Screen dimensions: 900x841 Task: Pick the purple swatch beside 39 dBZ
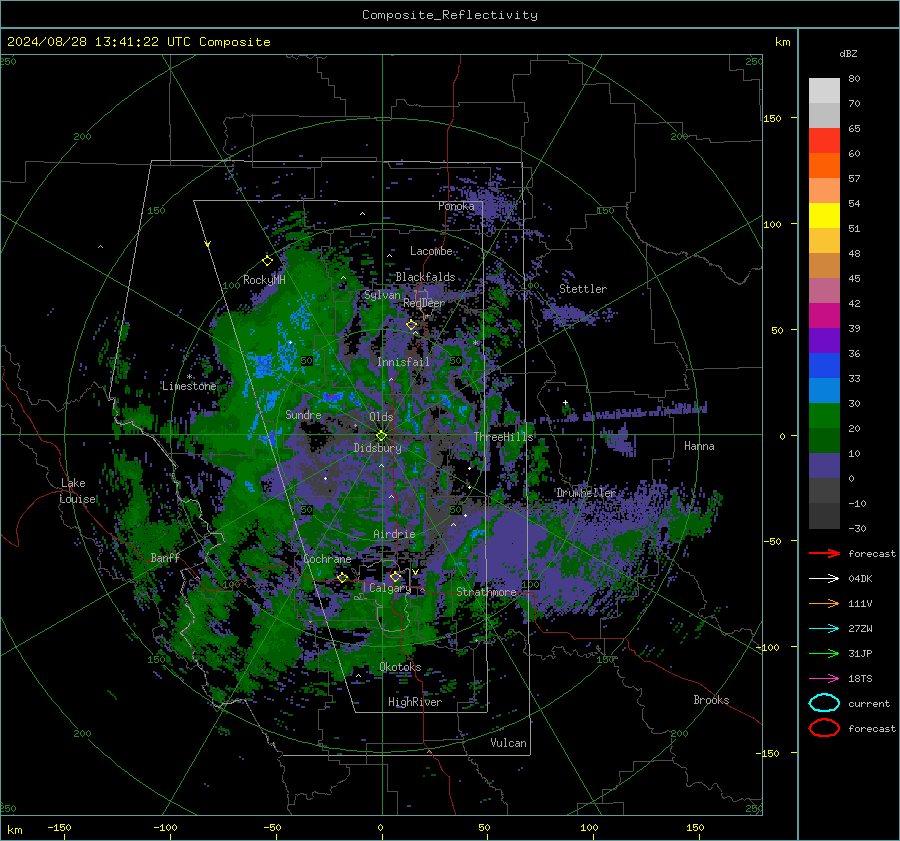(x=824, y=340)
